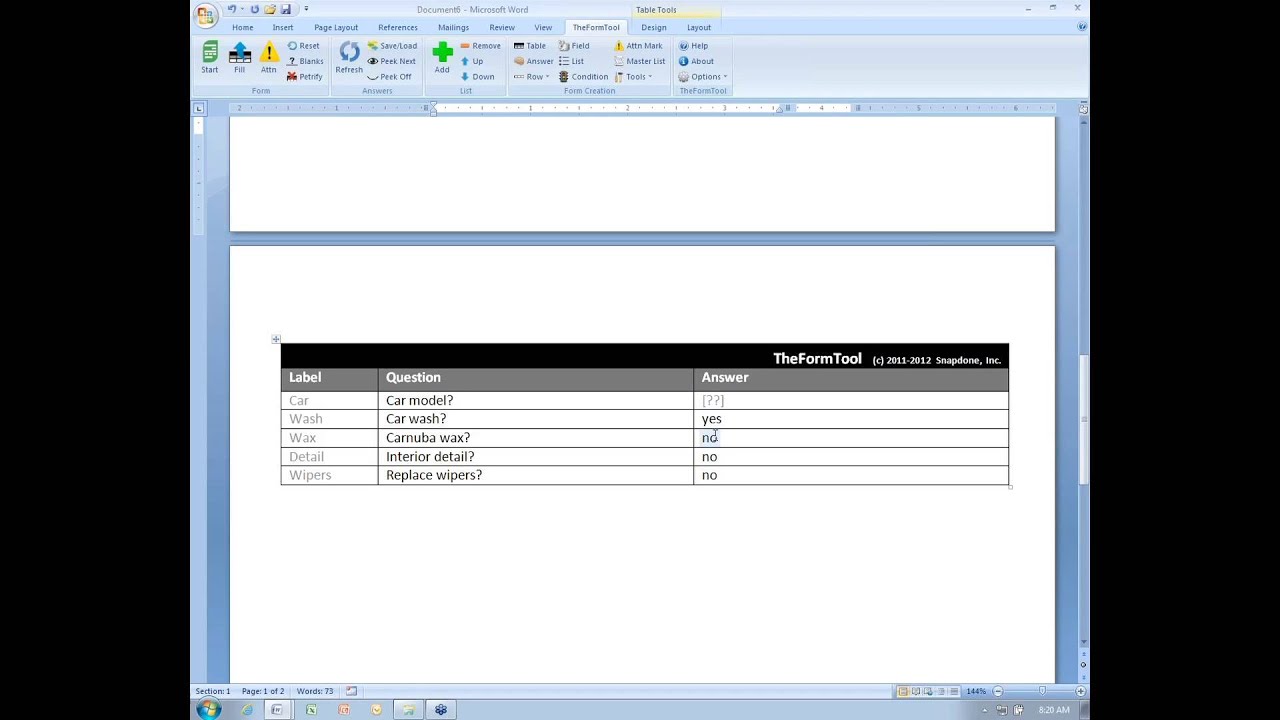Adjust the zoom slider handle
The image size is (1280, 720).
tap(1042, 691)
